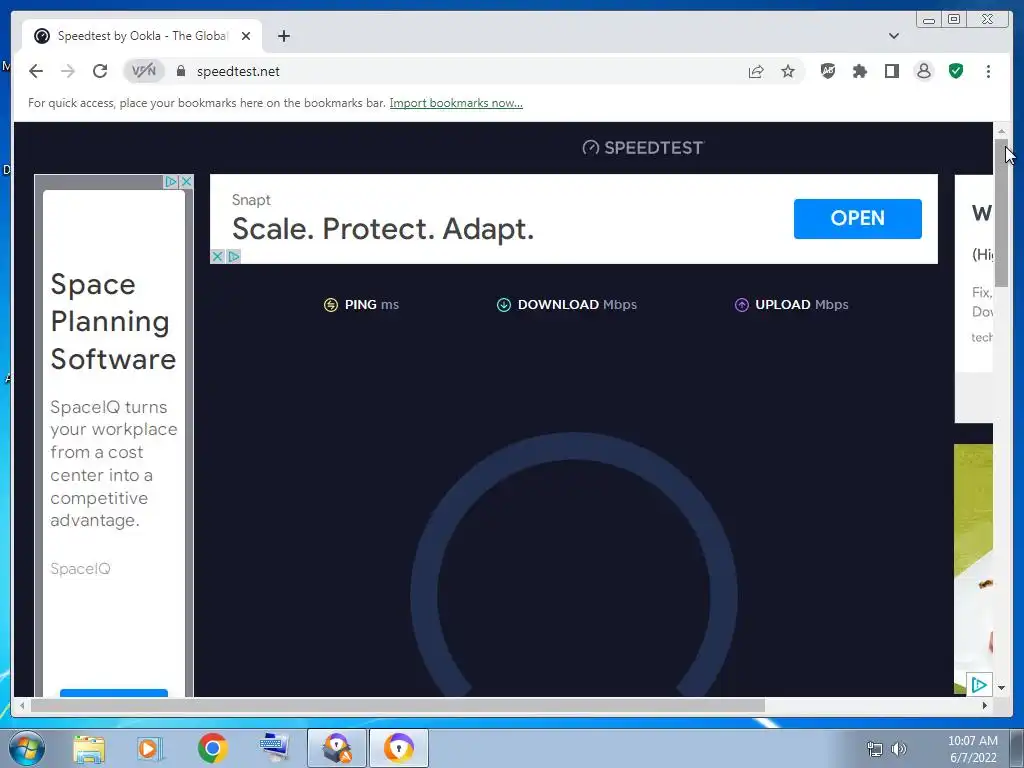Switch to the Avast installer taskbar window

337,748
